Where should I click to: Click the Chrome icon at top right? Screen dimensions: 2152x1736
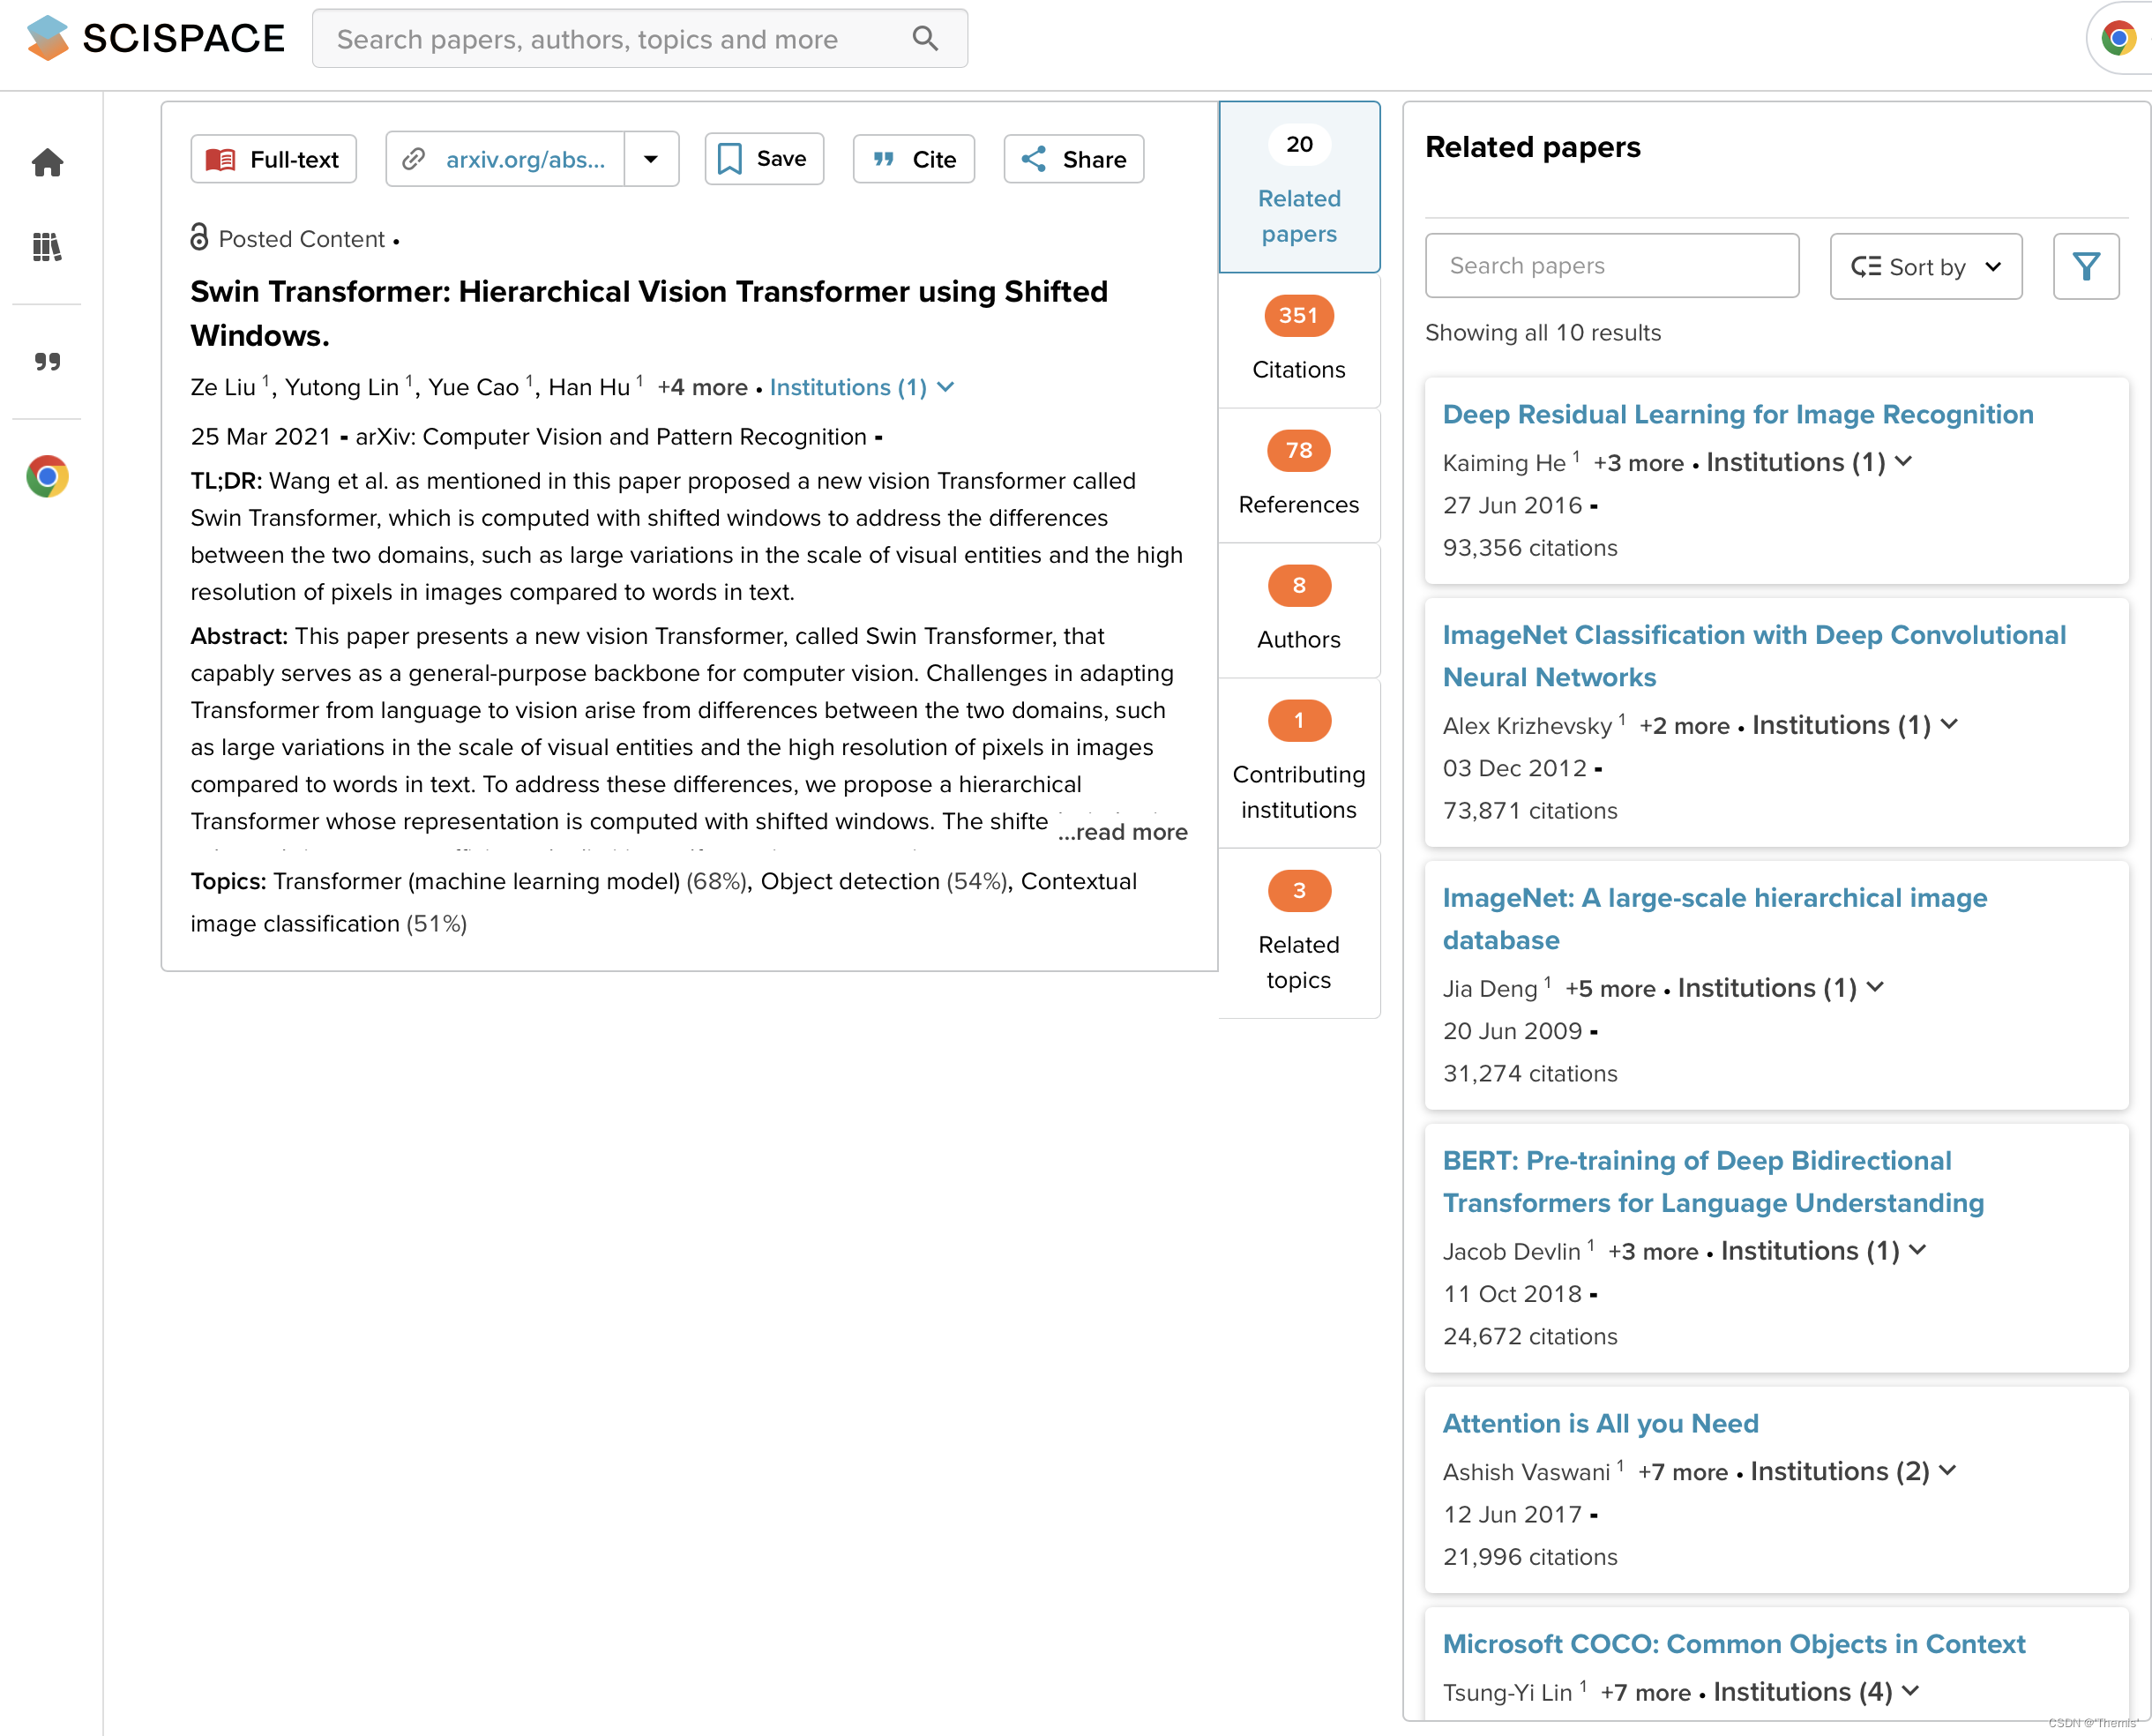pyautogui.click(x=2118, y=39)
